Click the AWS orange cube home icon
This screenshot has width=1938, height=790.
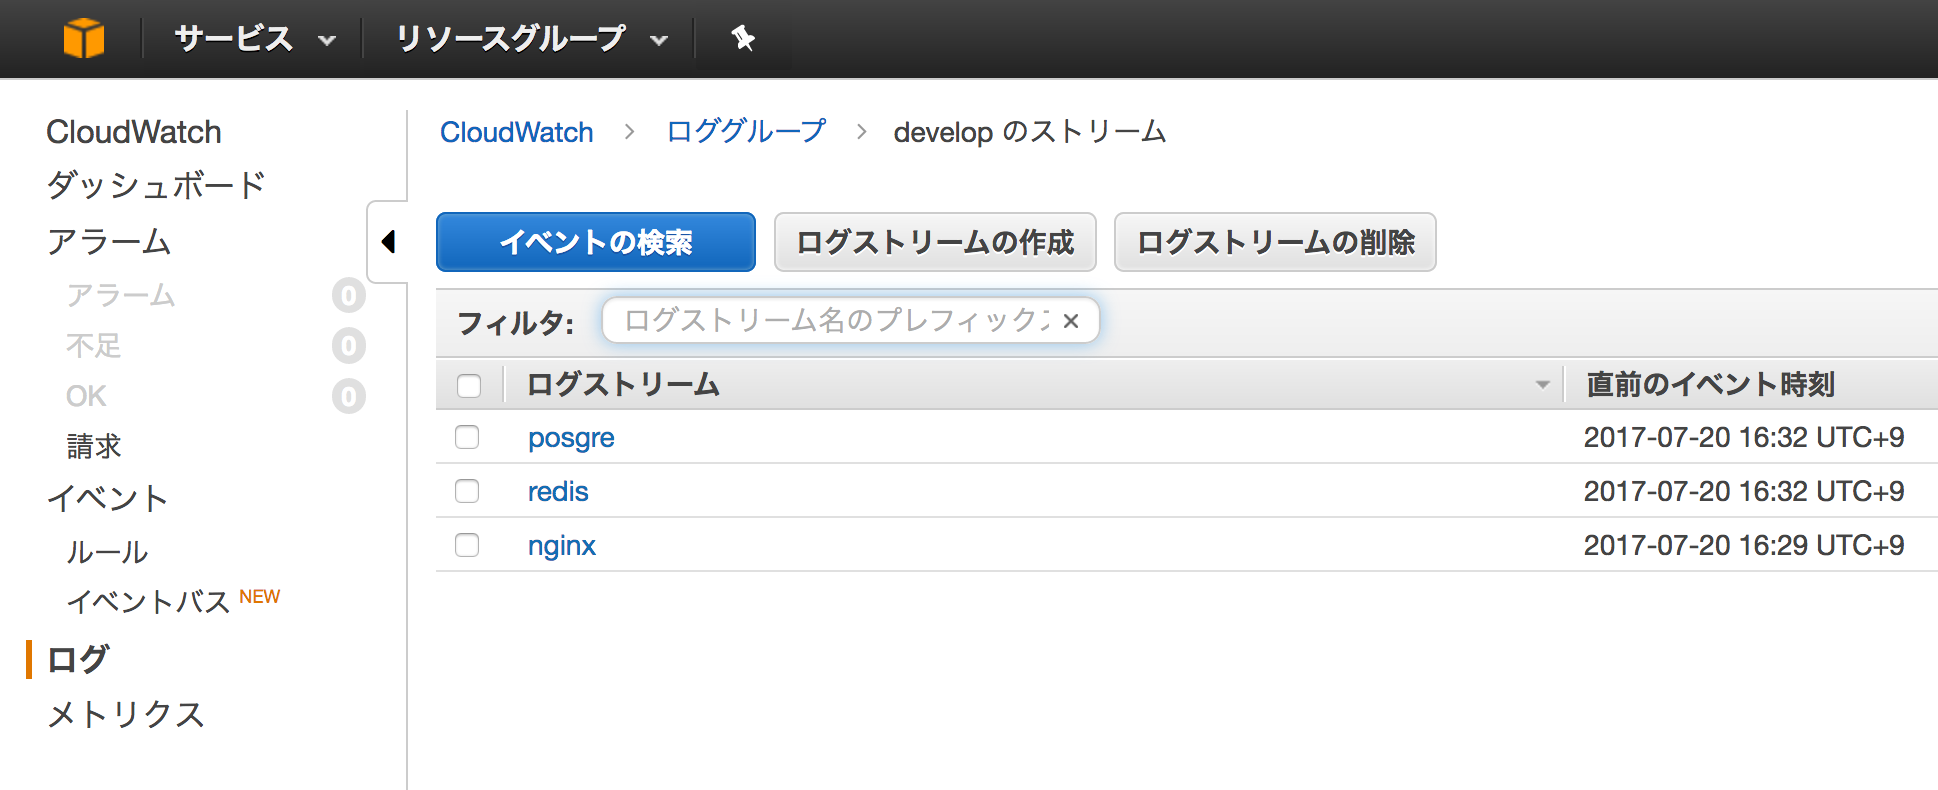(x=84, y=39)
